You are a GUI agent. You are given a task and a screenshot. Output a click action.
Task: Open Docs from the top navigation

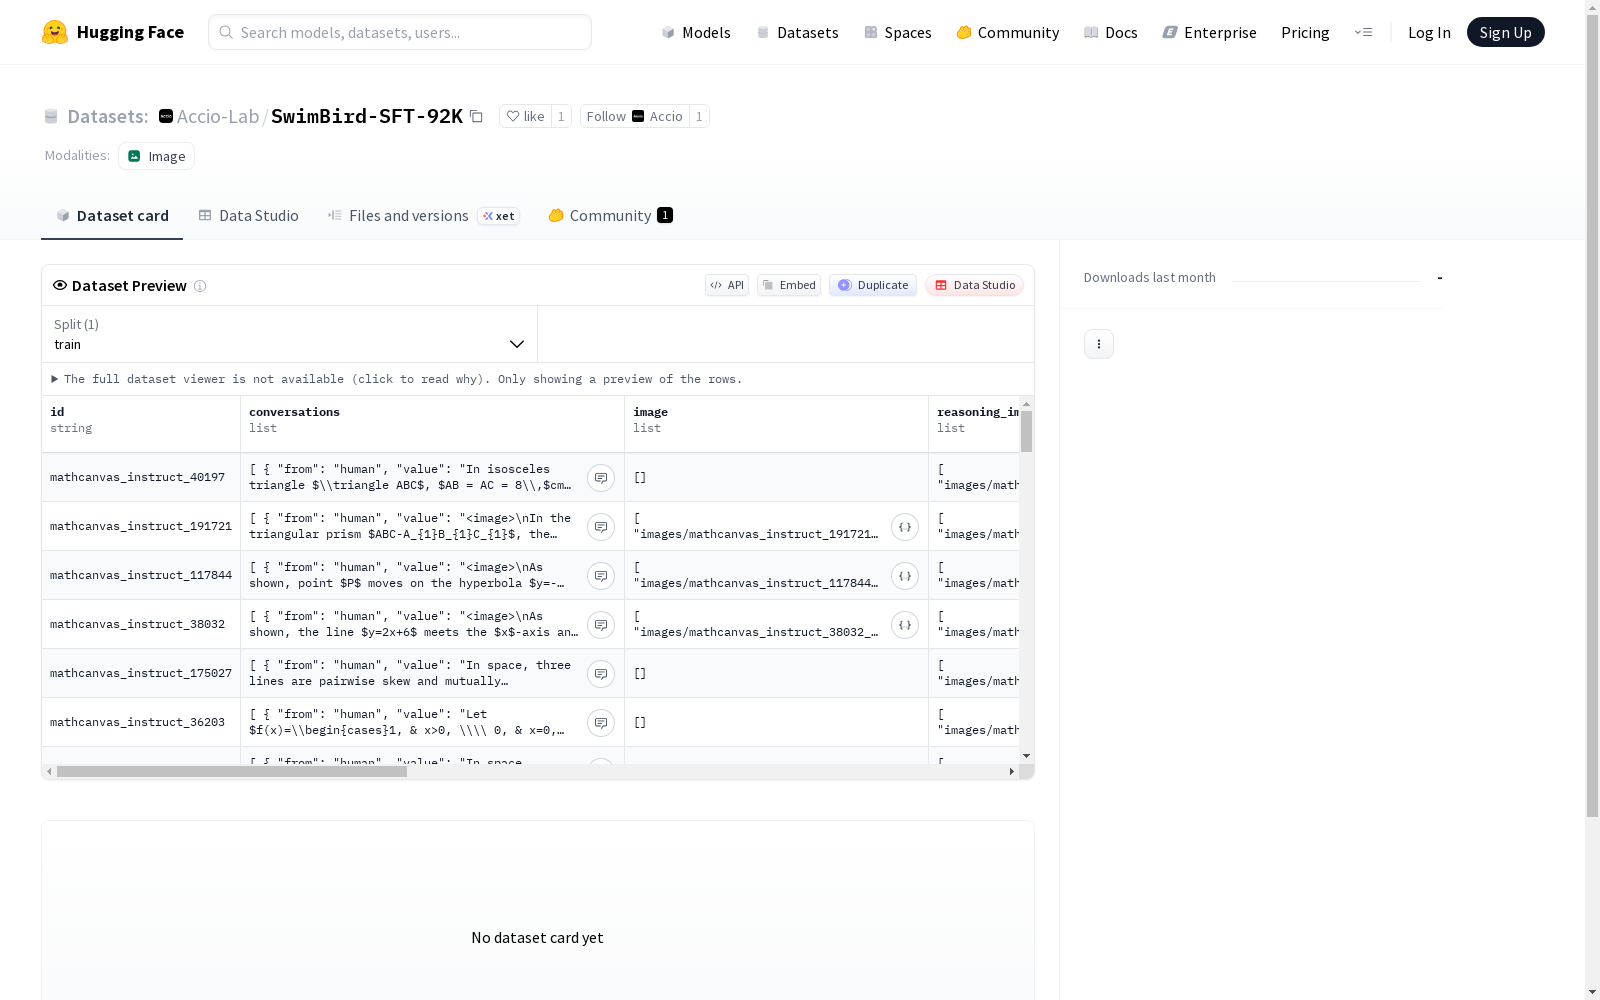point(1111,33)
